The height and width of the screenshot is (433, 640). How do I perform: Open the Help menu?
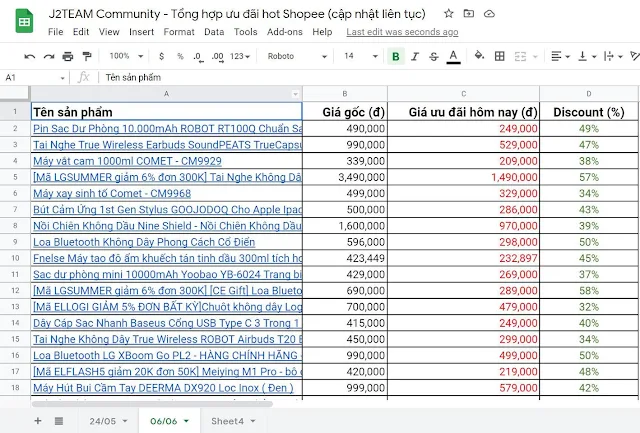tap(322, 32)
